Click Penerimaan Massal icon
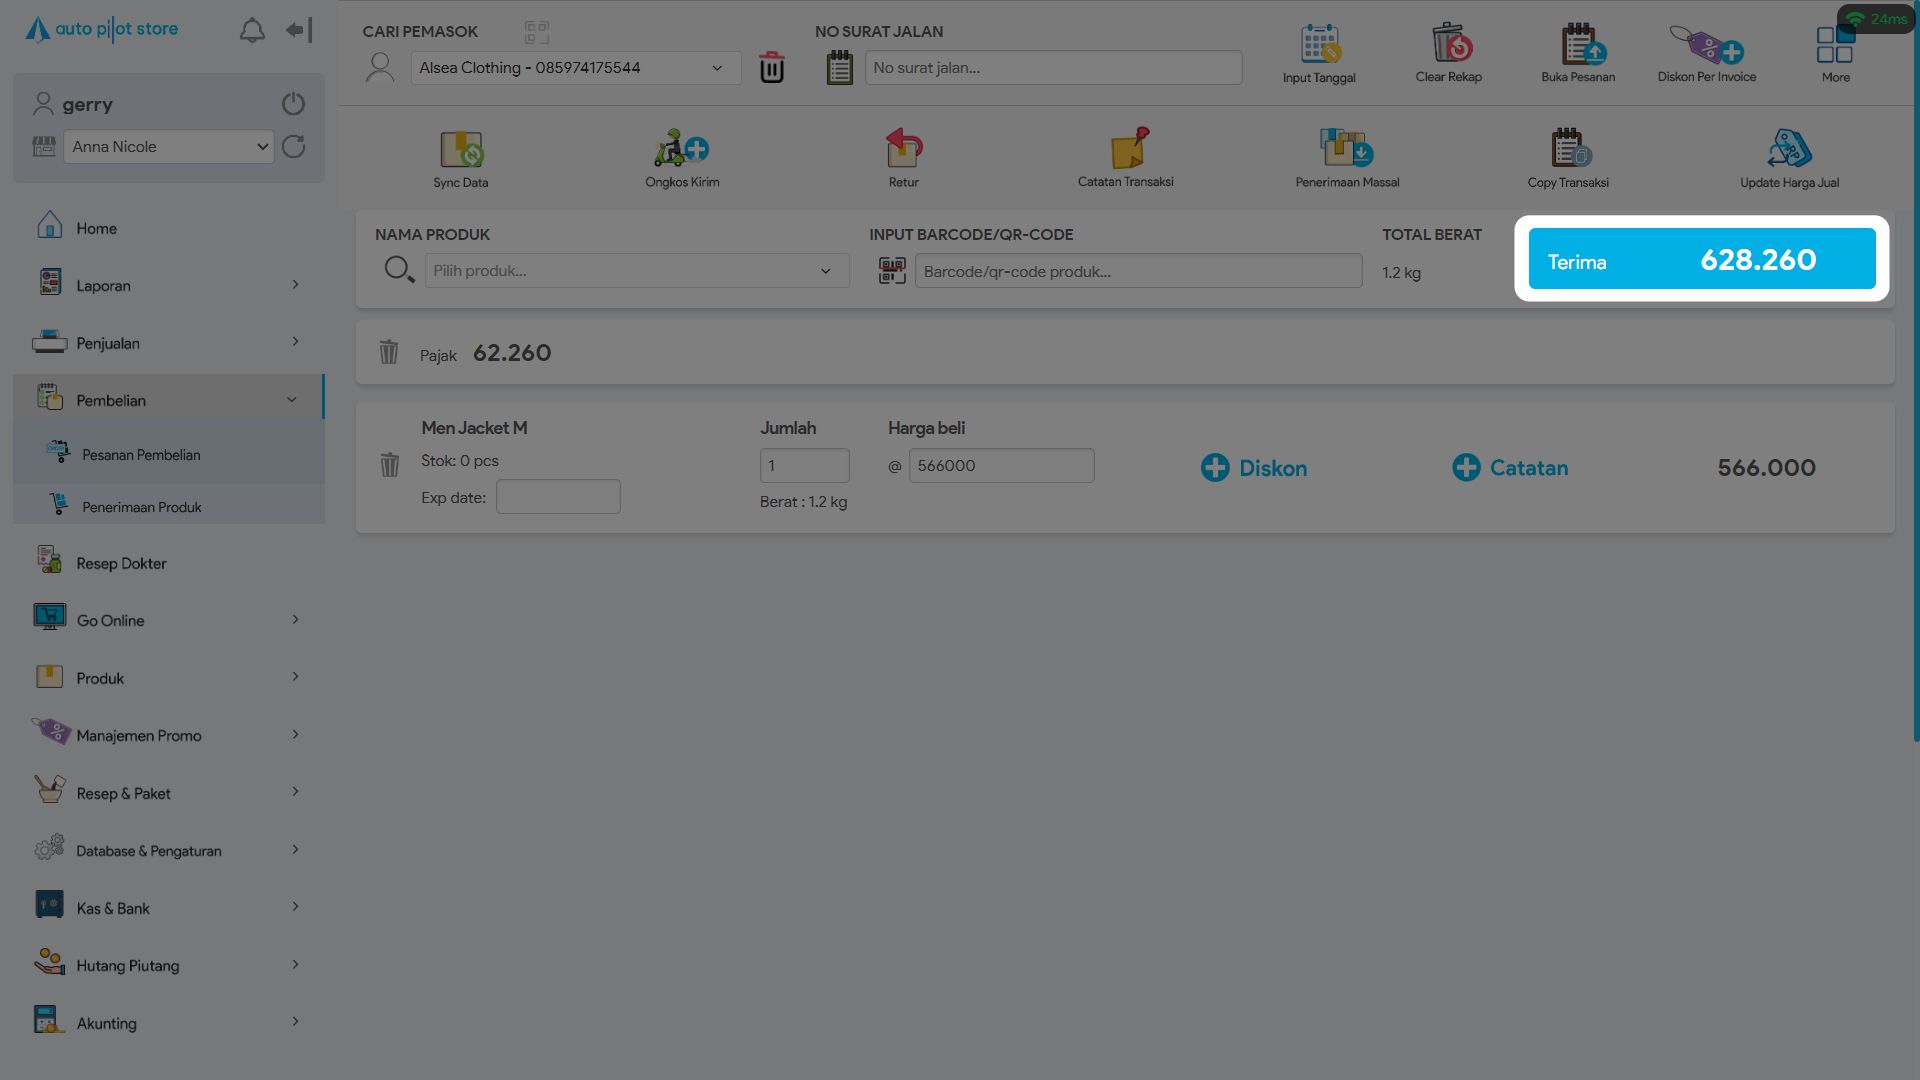 [x=1346, y=149]
